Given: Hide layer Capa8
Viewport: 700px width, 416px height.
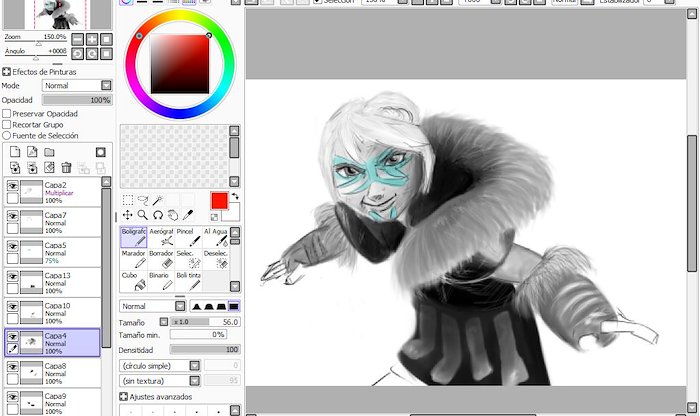Looking at the screenshot, I should coord(12,367).
